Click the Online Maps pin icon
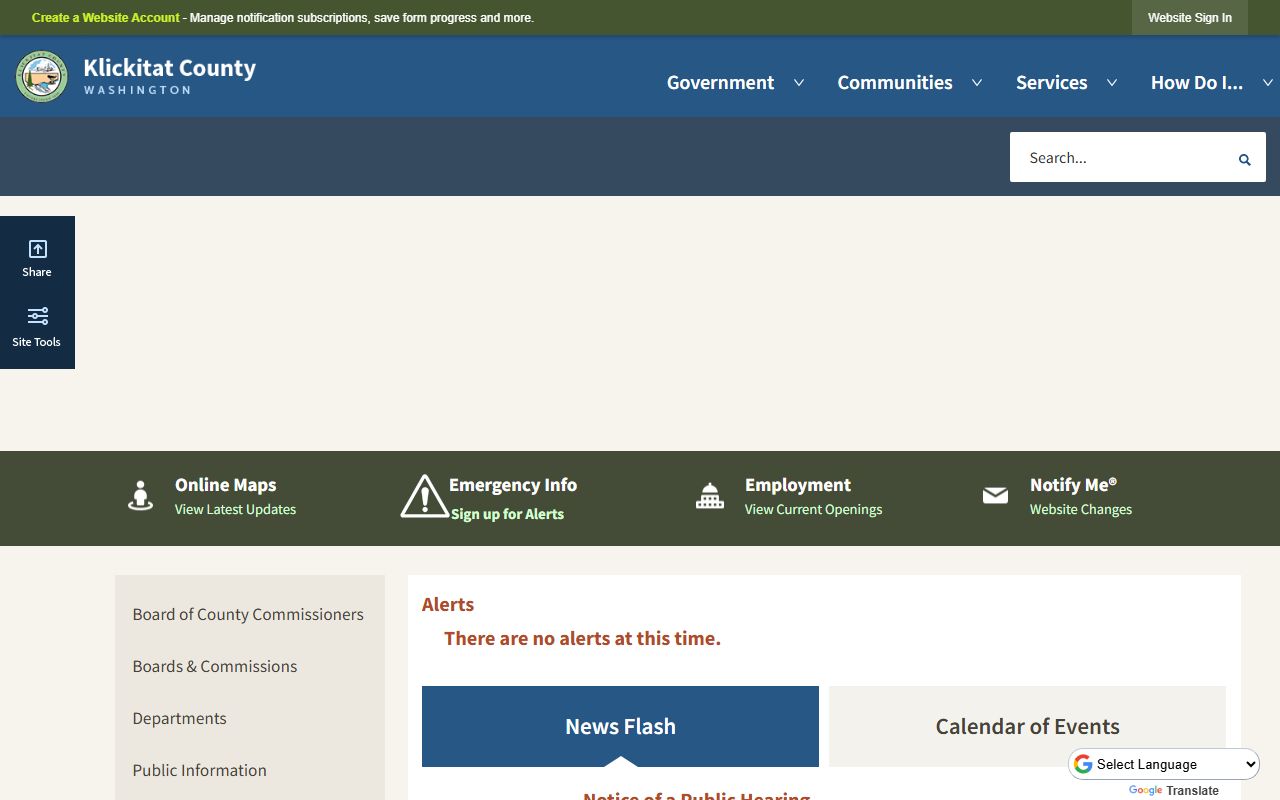 [x=141, y=495]
